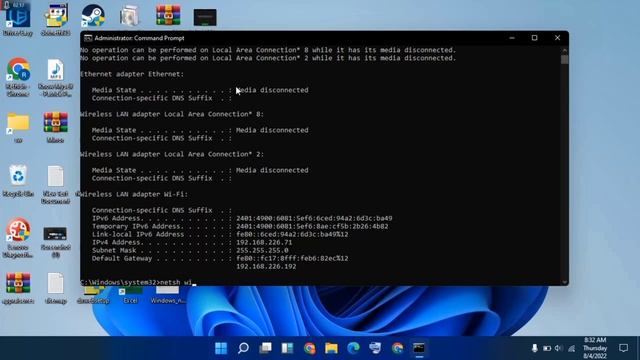Image resolution: width=640 pixels, height=360 pixels.
Task: Click the scrollbar down arrow in Command Prompt
Action: [564, 282]
